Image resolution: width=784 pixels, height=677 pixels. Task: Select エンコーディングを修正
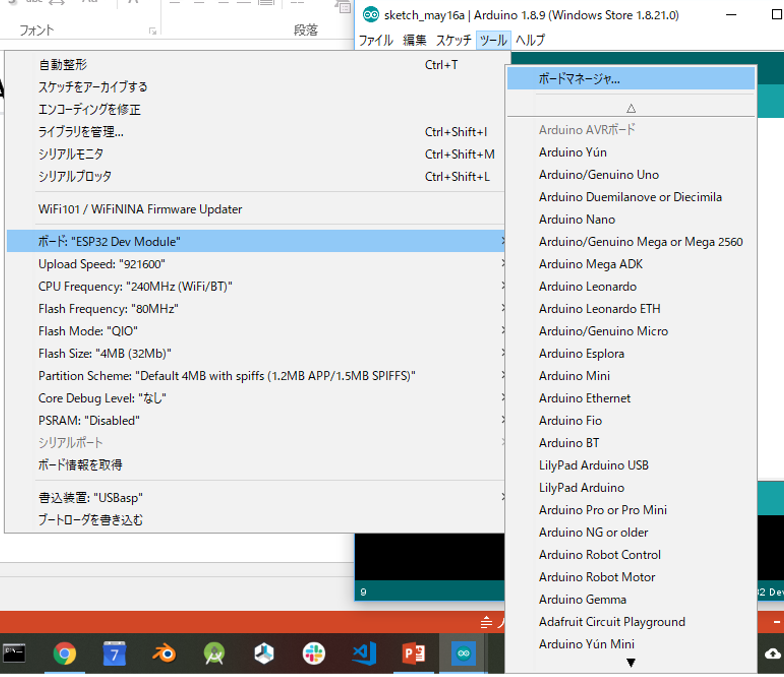coord(256,110)
